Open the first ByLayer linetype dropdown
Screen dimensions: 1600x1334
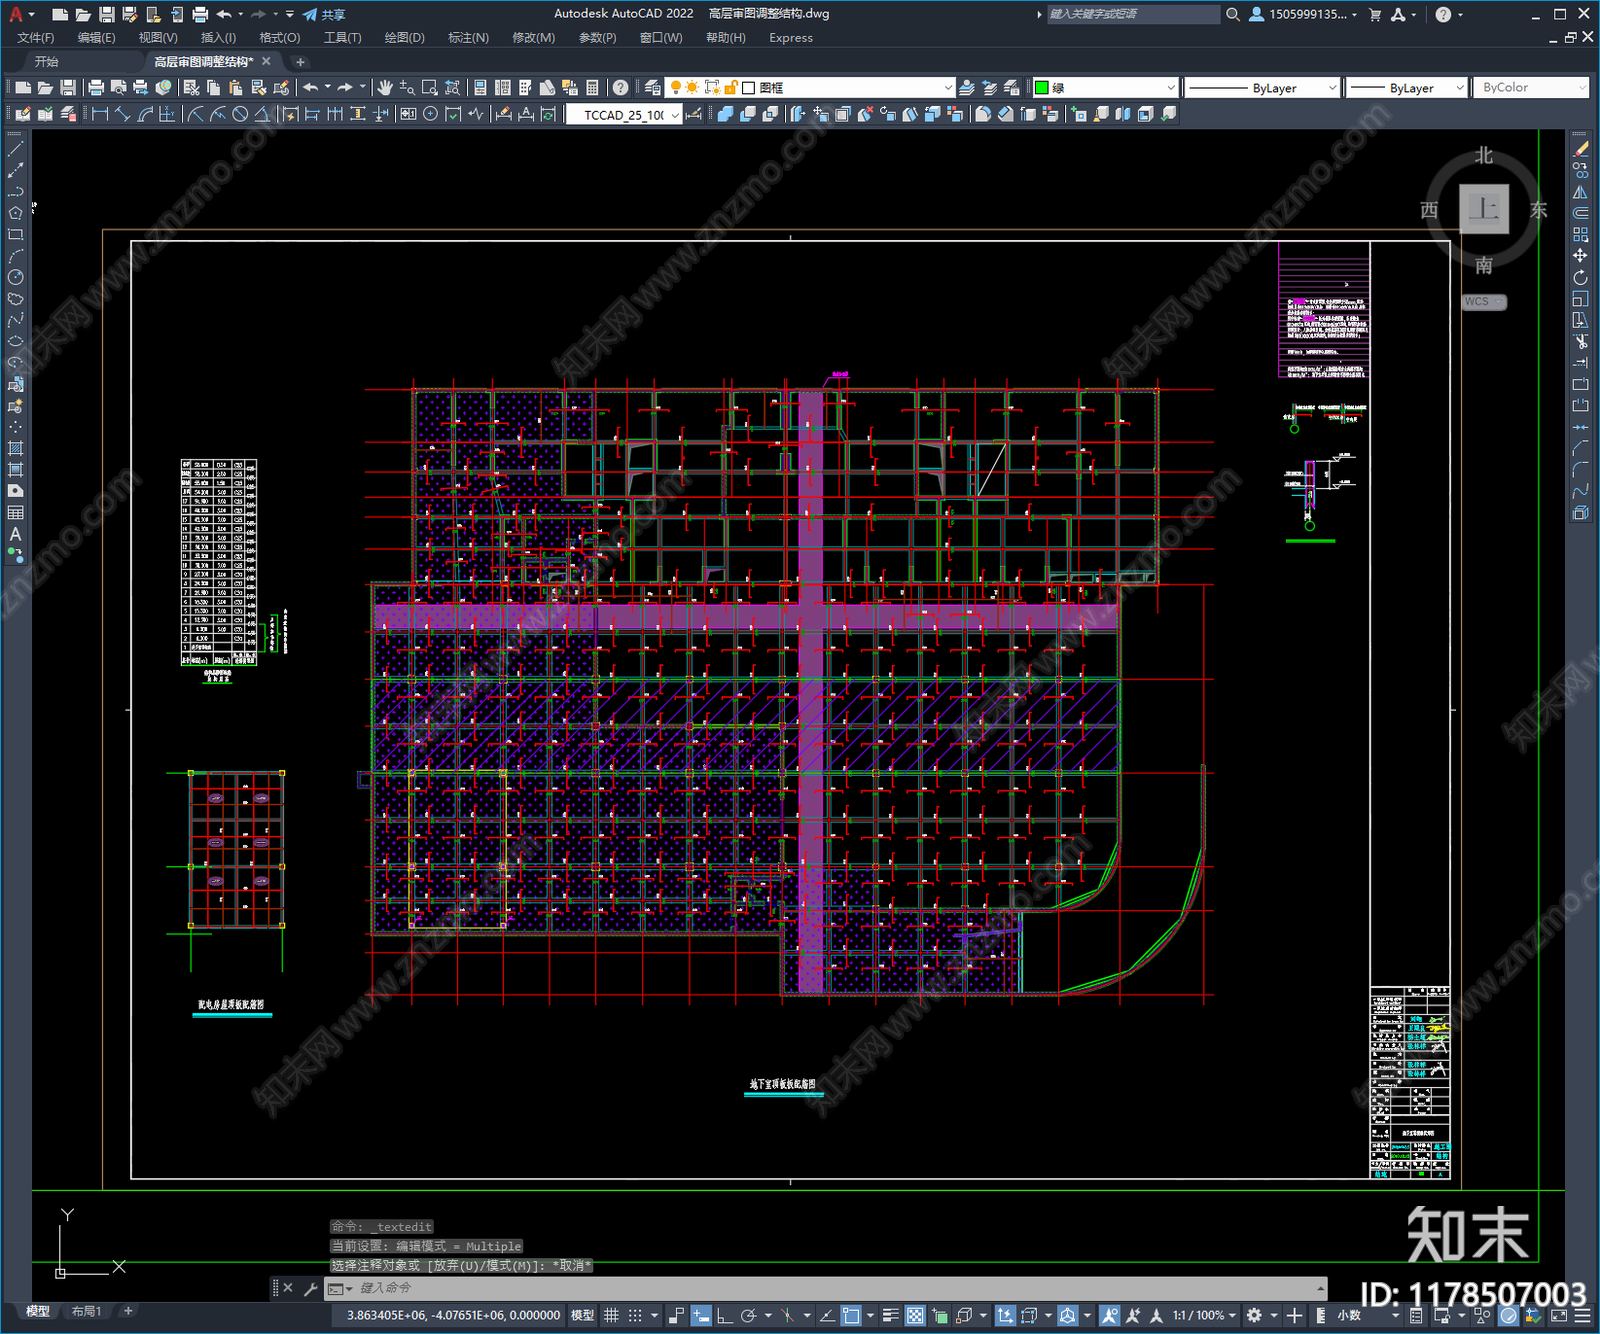tap(1262, 88)
